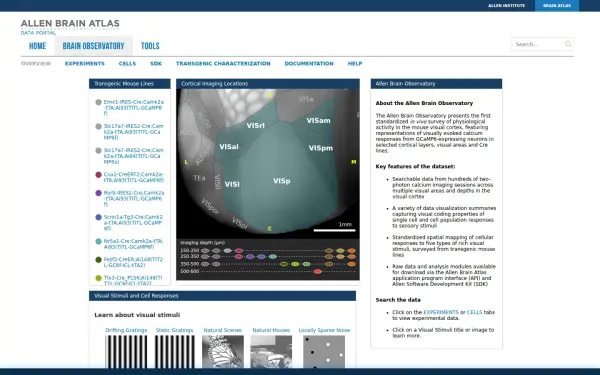Image resolution: width=600 pixels, height=375 pixels.
Task: Open the Natural Movies stimulus link
Action: [x=271, y=330]
